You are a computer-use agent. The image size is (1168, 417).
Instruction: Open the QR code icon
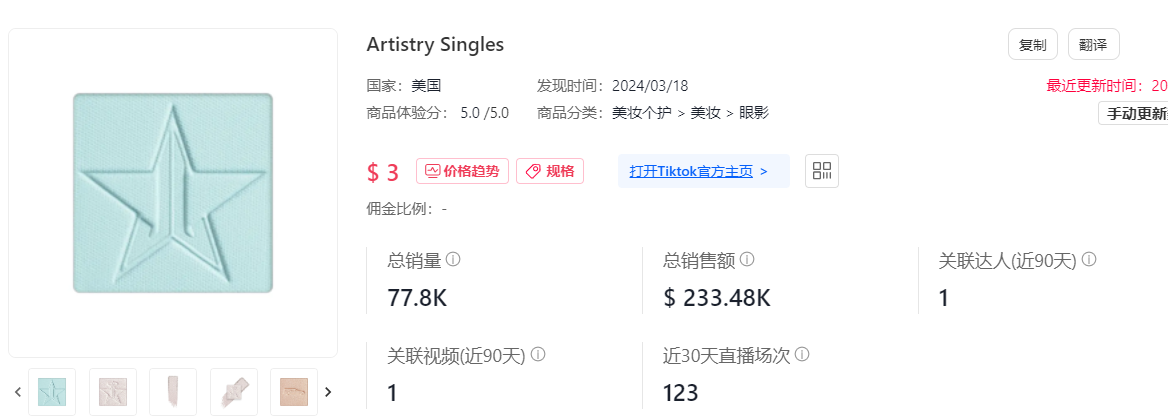[822, 171]
